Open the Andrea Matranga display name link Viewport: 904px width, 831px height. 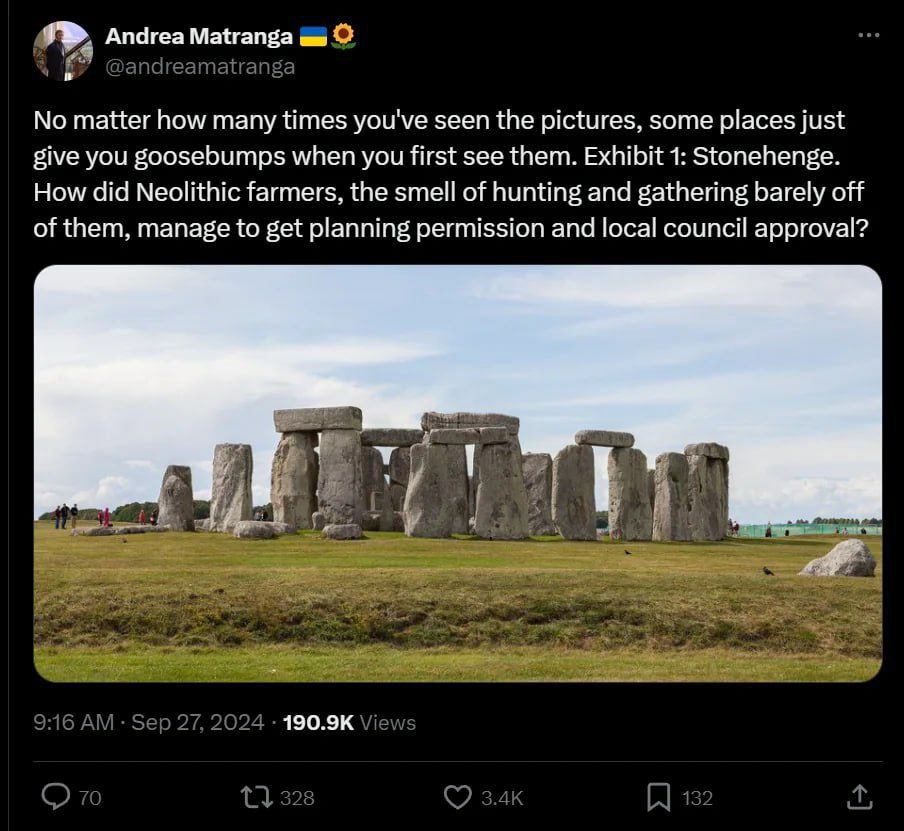pos(198,37)
